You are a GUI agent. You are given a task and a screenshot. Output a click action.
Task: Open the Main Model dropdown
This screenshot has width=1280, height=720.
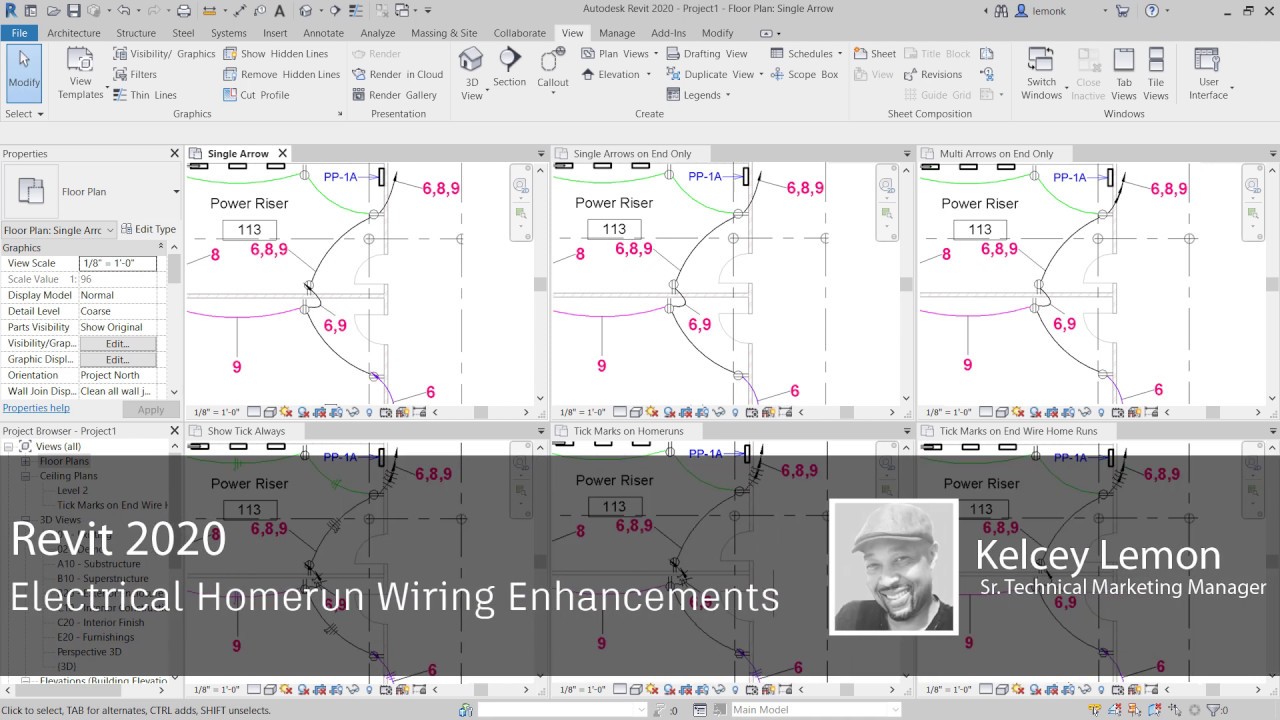(x=896, y=709)
